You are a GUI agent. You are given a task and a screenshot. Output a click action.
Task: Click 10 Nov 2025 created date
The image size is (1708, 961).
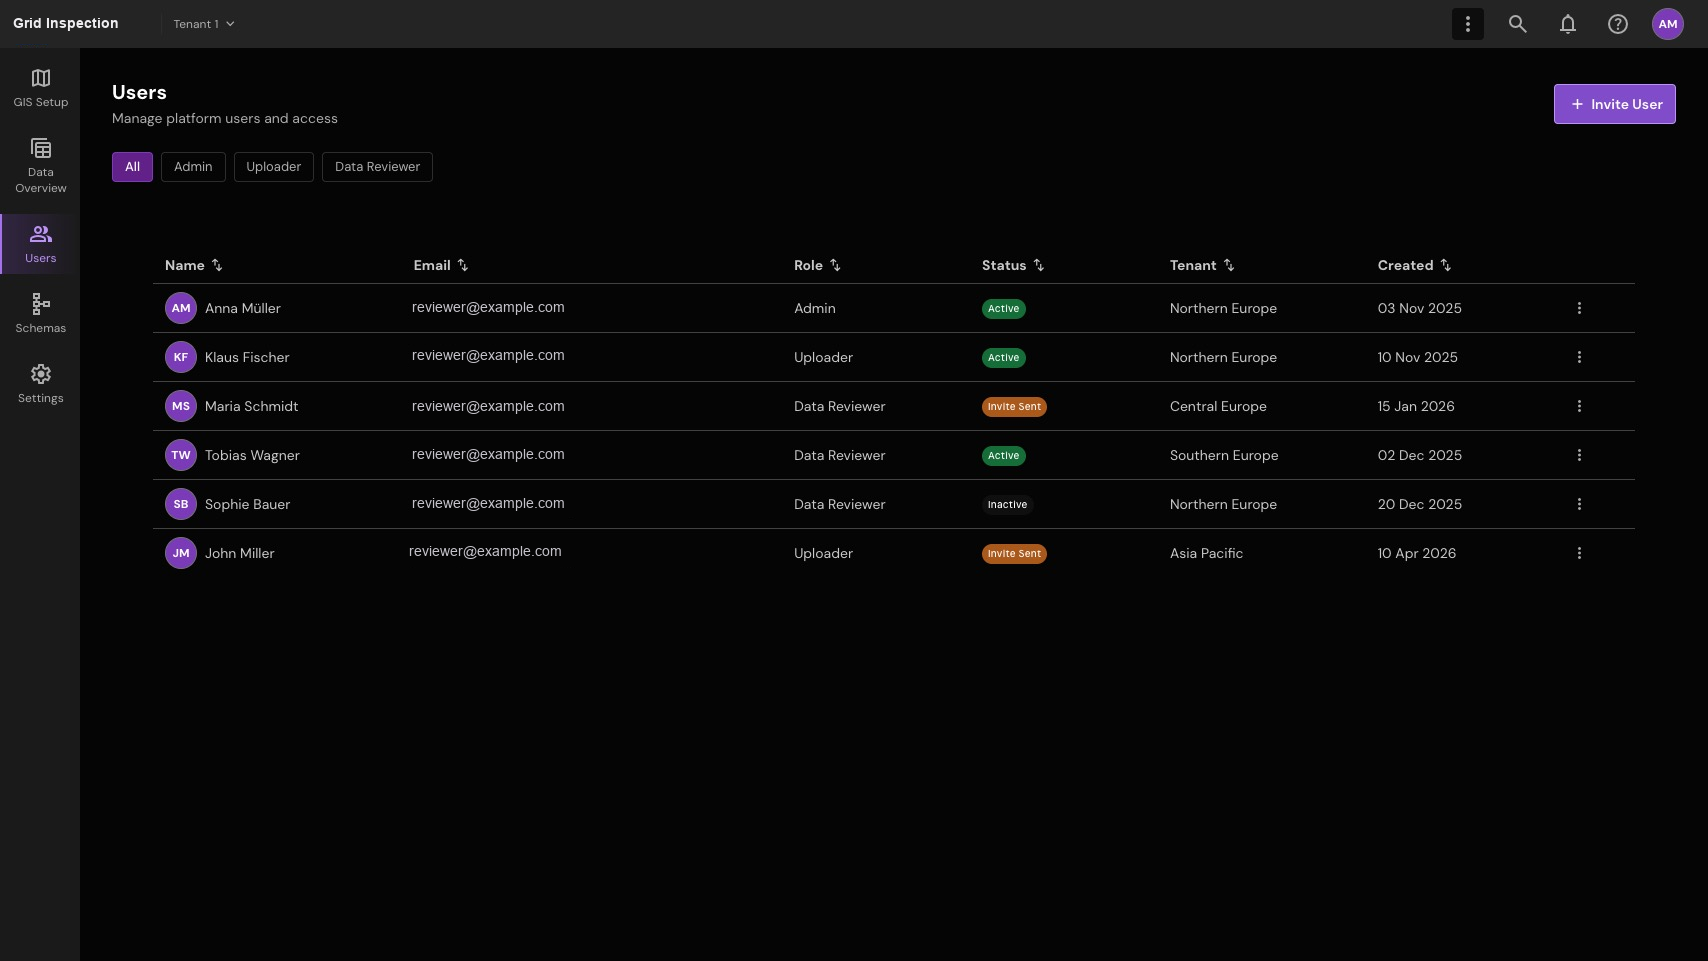click(x=1418, y=357)
